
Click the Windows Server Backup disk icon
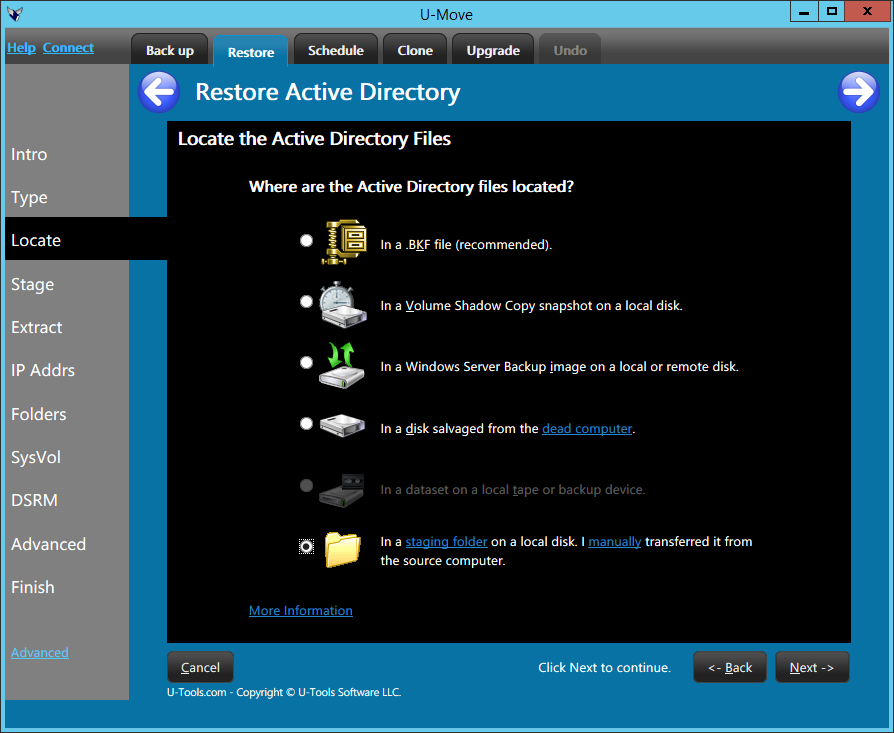343,366
